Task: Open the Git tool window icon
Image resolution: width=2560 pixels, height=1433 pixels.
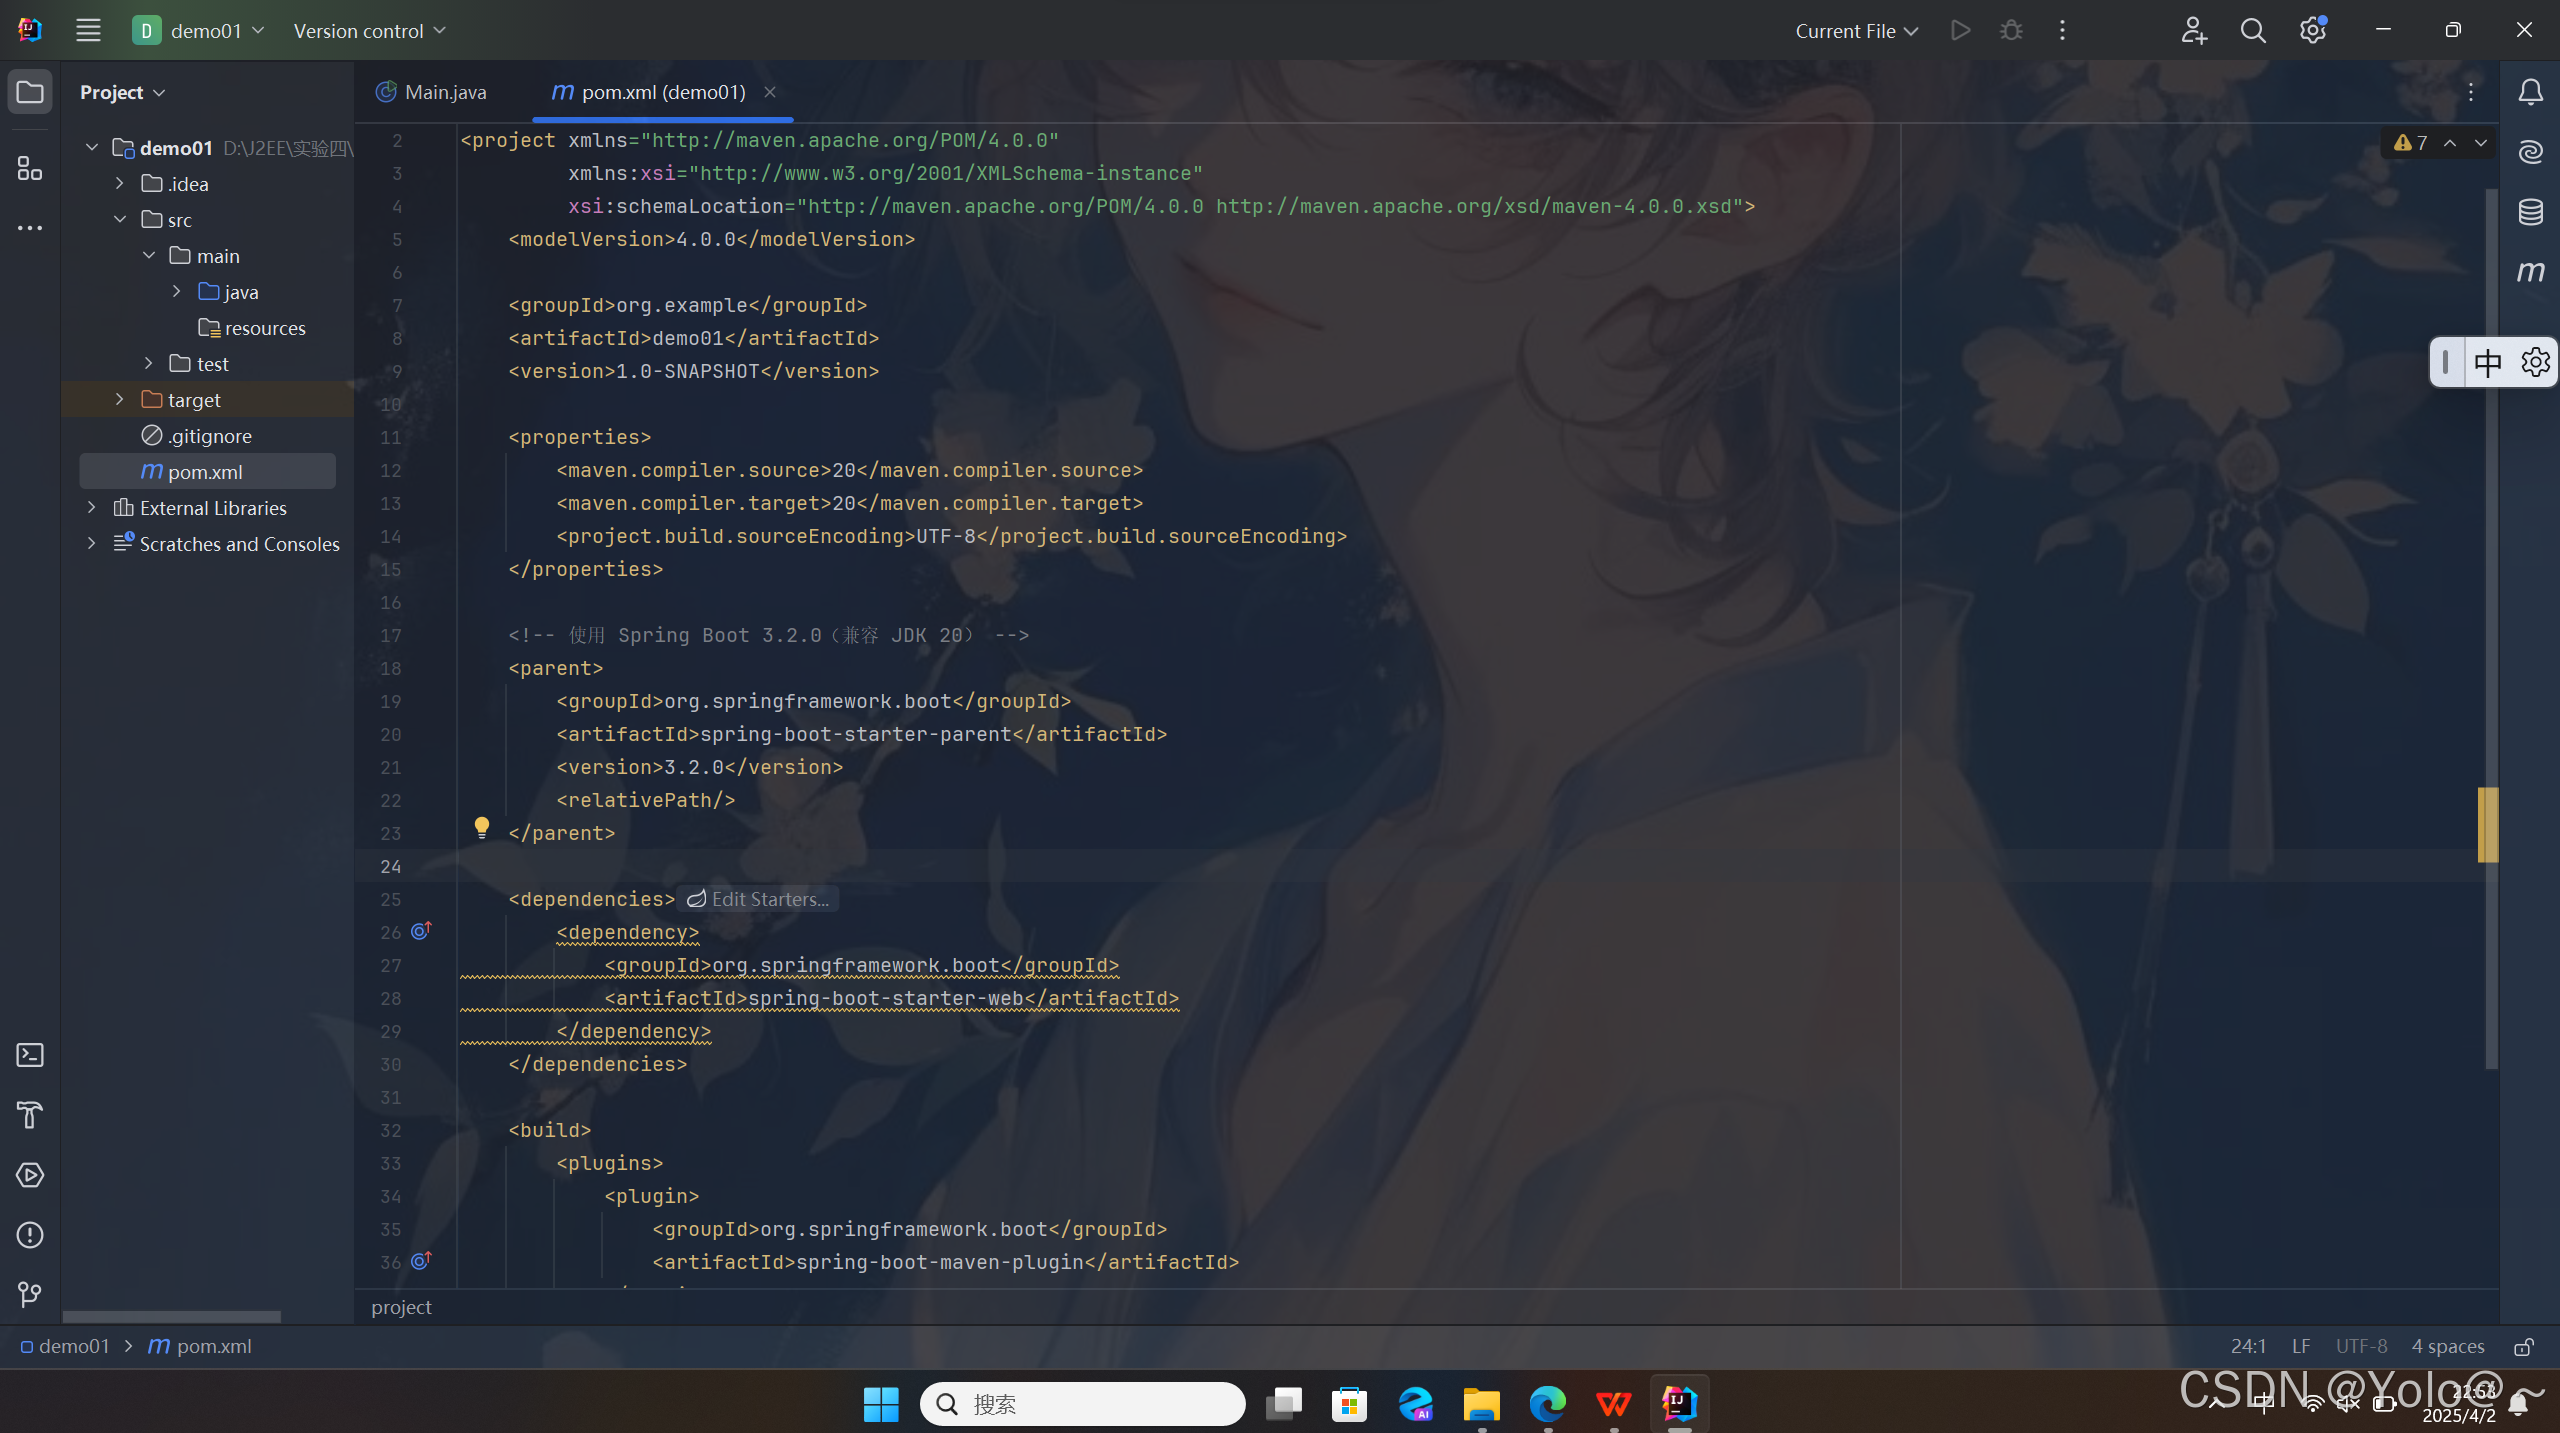Action: point(30,1295)
